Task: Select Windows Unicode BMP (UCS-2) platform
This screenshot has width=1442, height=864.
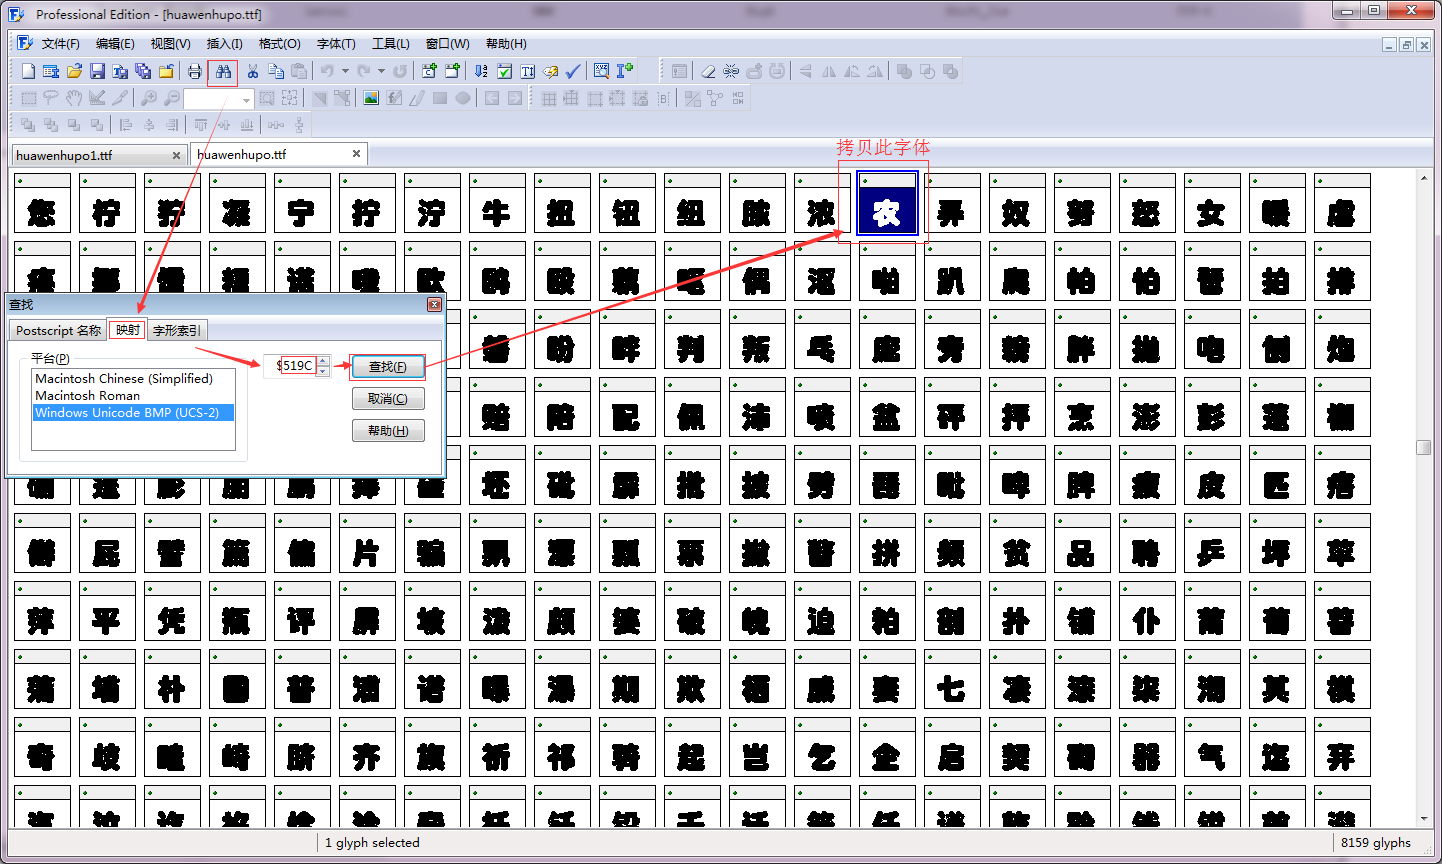Action: point(133,413)
